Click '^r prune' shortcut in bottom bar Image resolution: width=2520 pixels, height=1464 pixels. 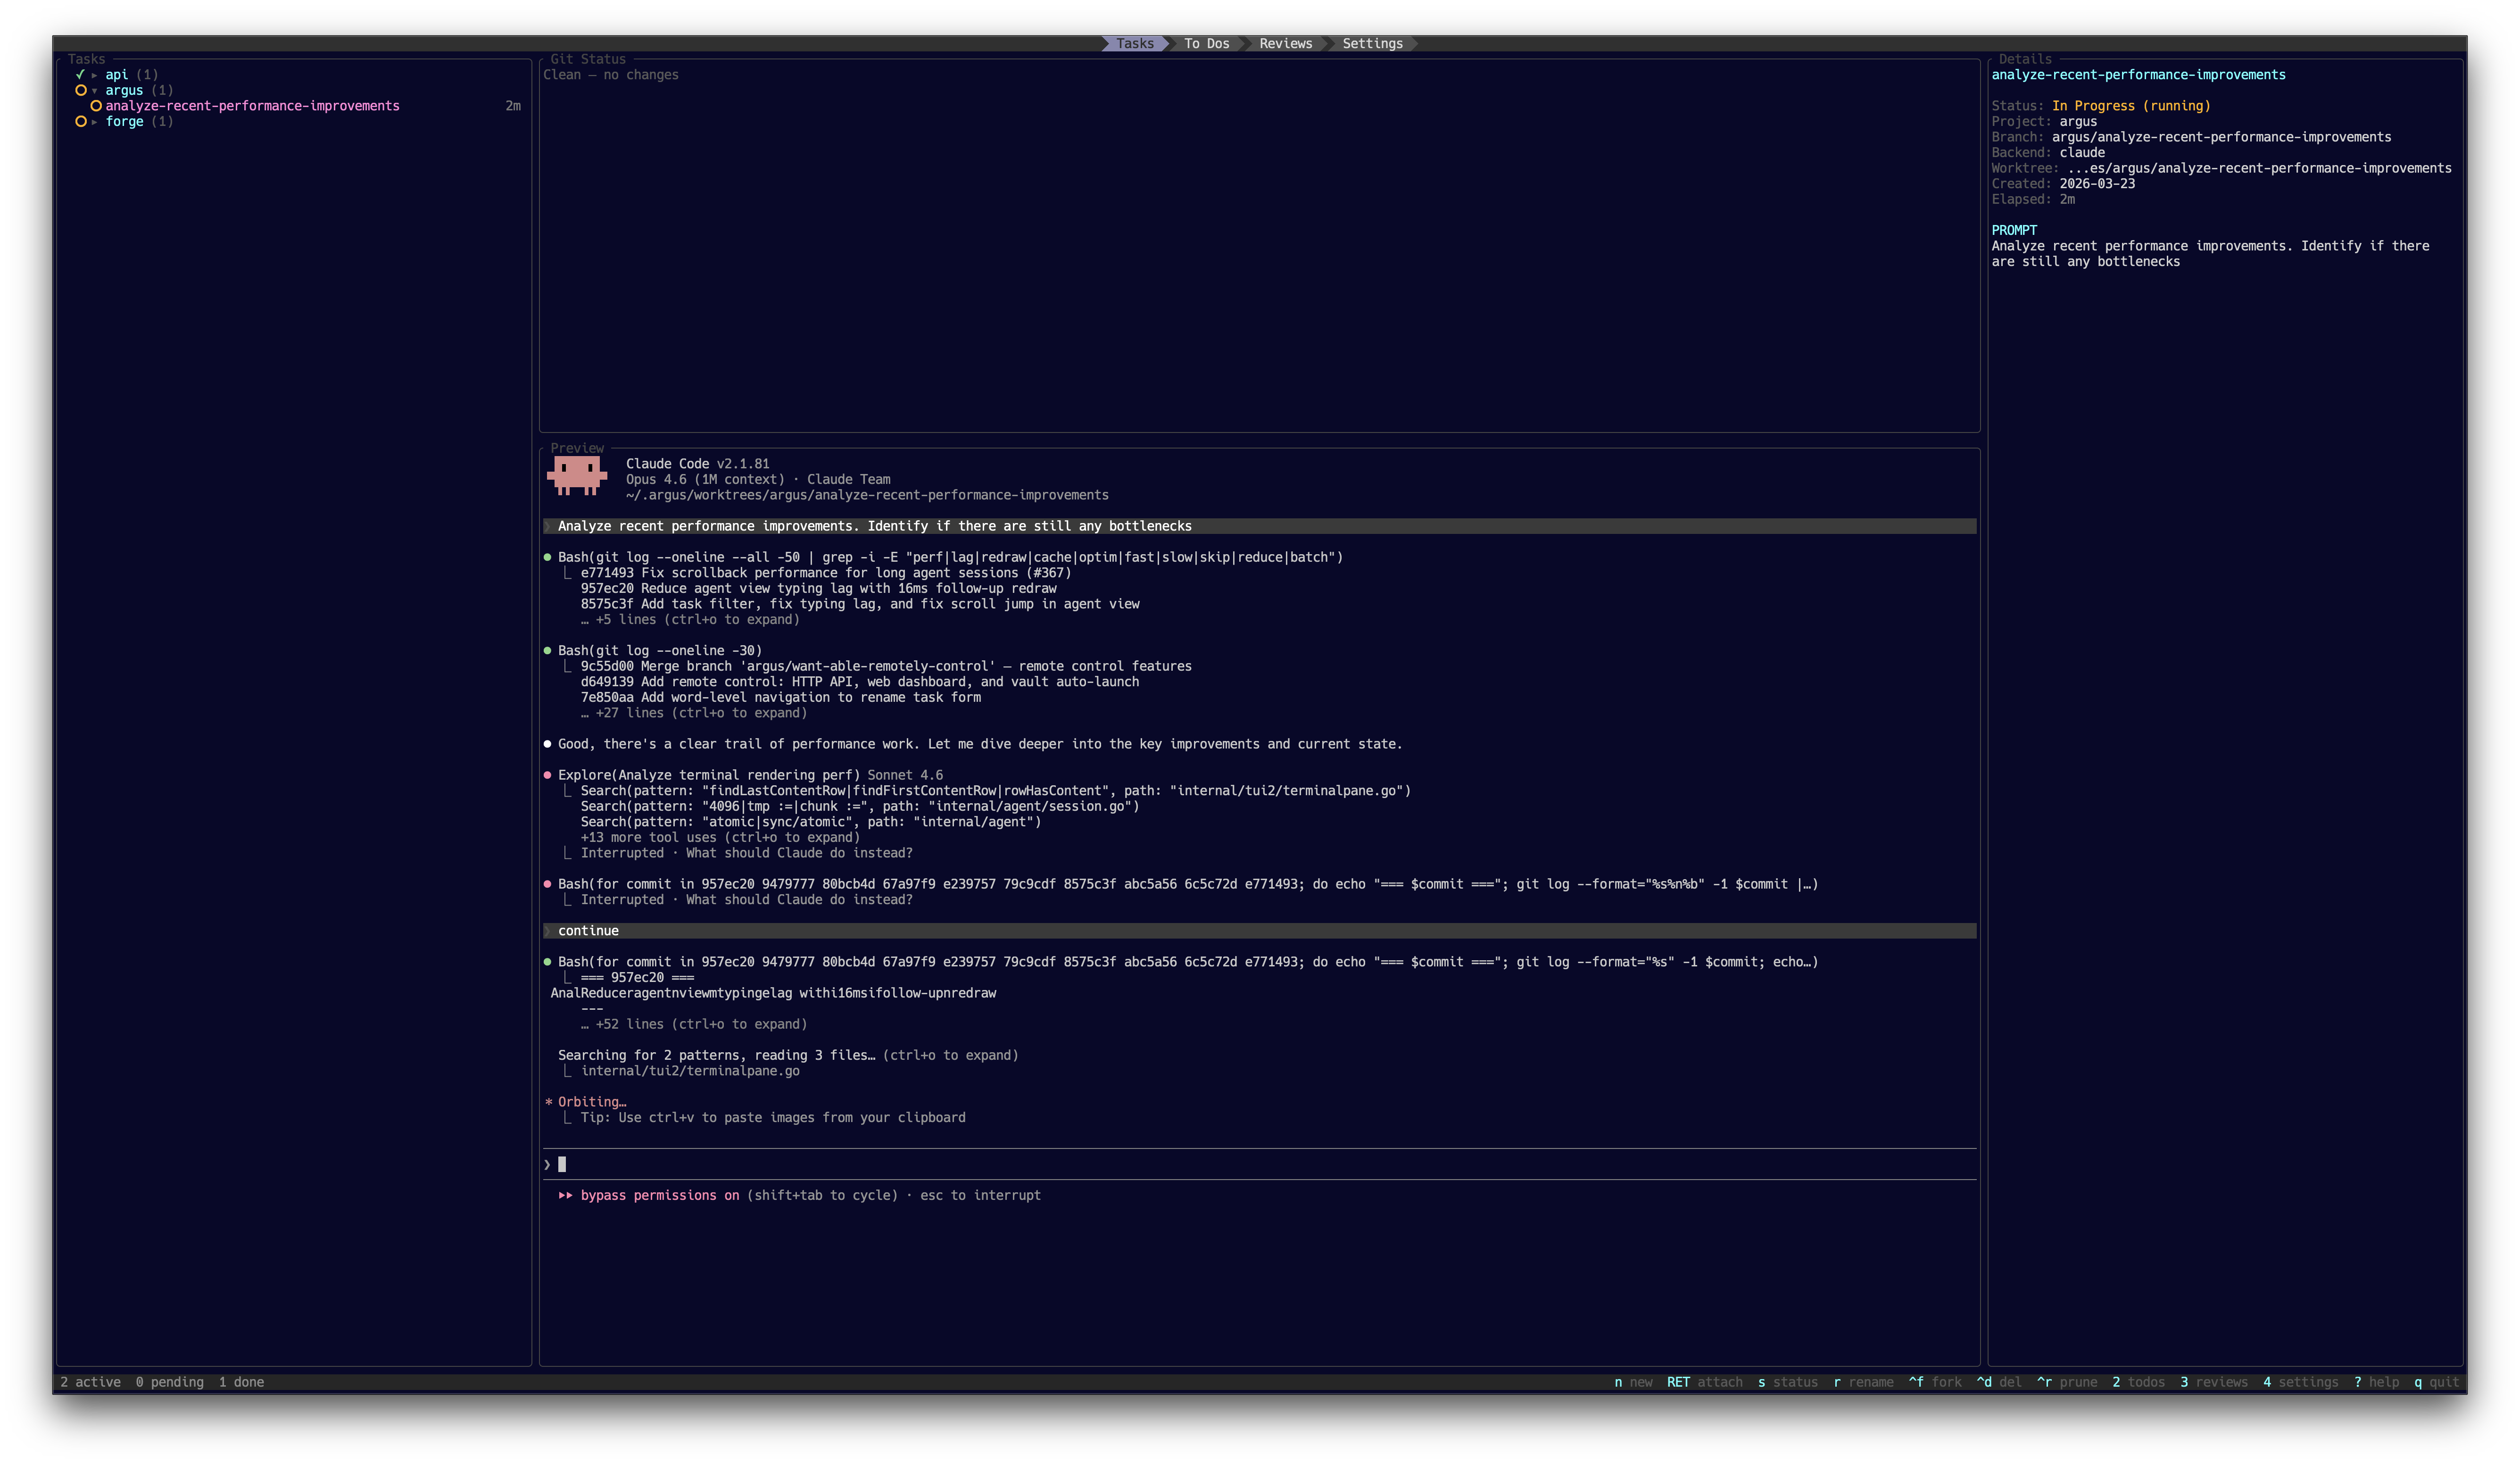2067,1382
